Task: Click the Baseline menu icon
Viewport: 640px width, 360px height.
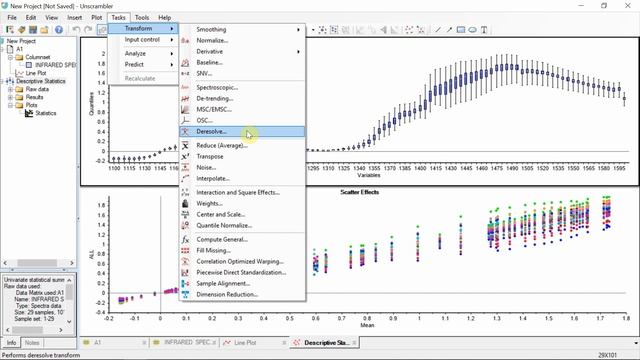Action: coord(185,62)
